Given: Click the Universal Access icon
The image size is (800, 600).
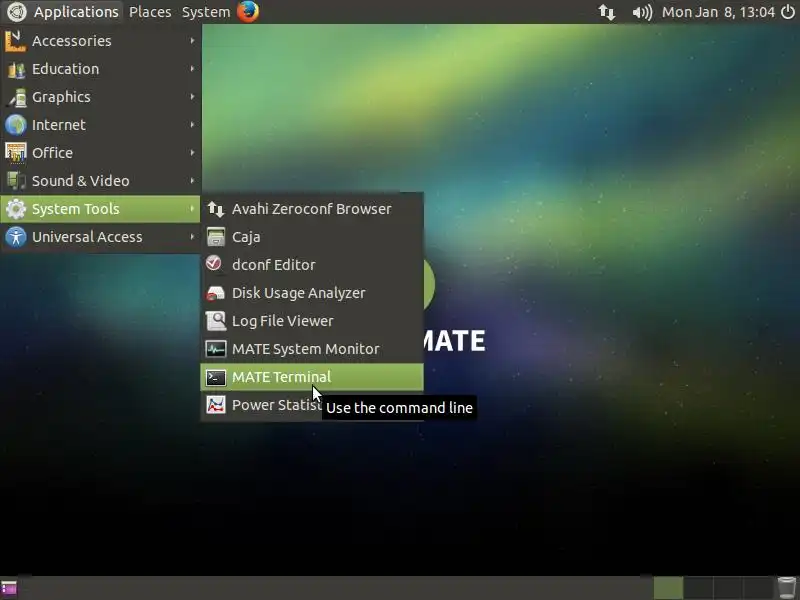Looking at the screenshot, I should [15, 237].
